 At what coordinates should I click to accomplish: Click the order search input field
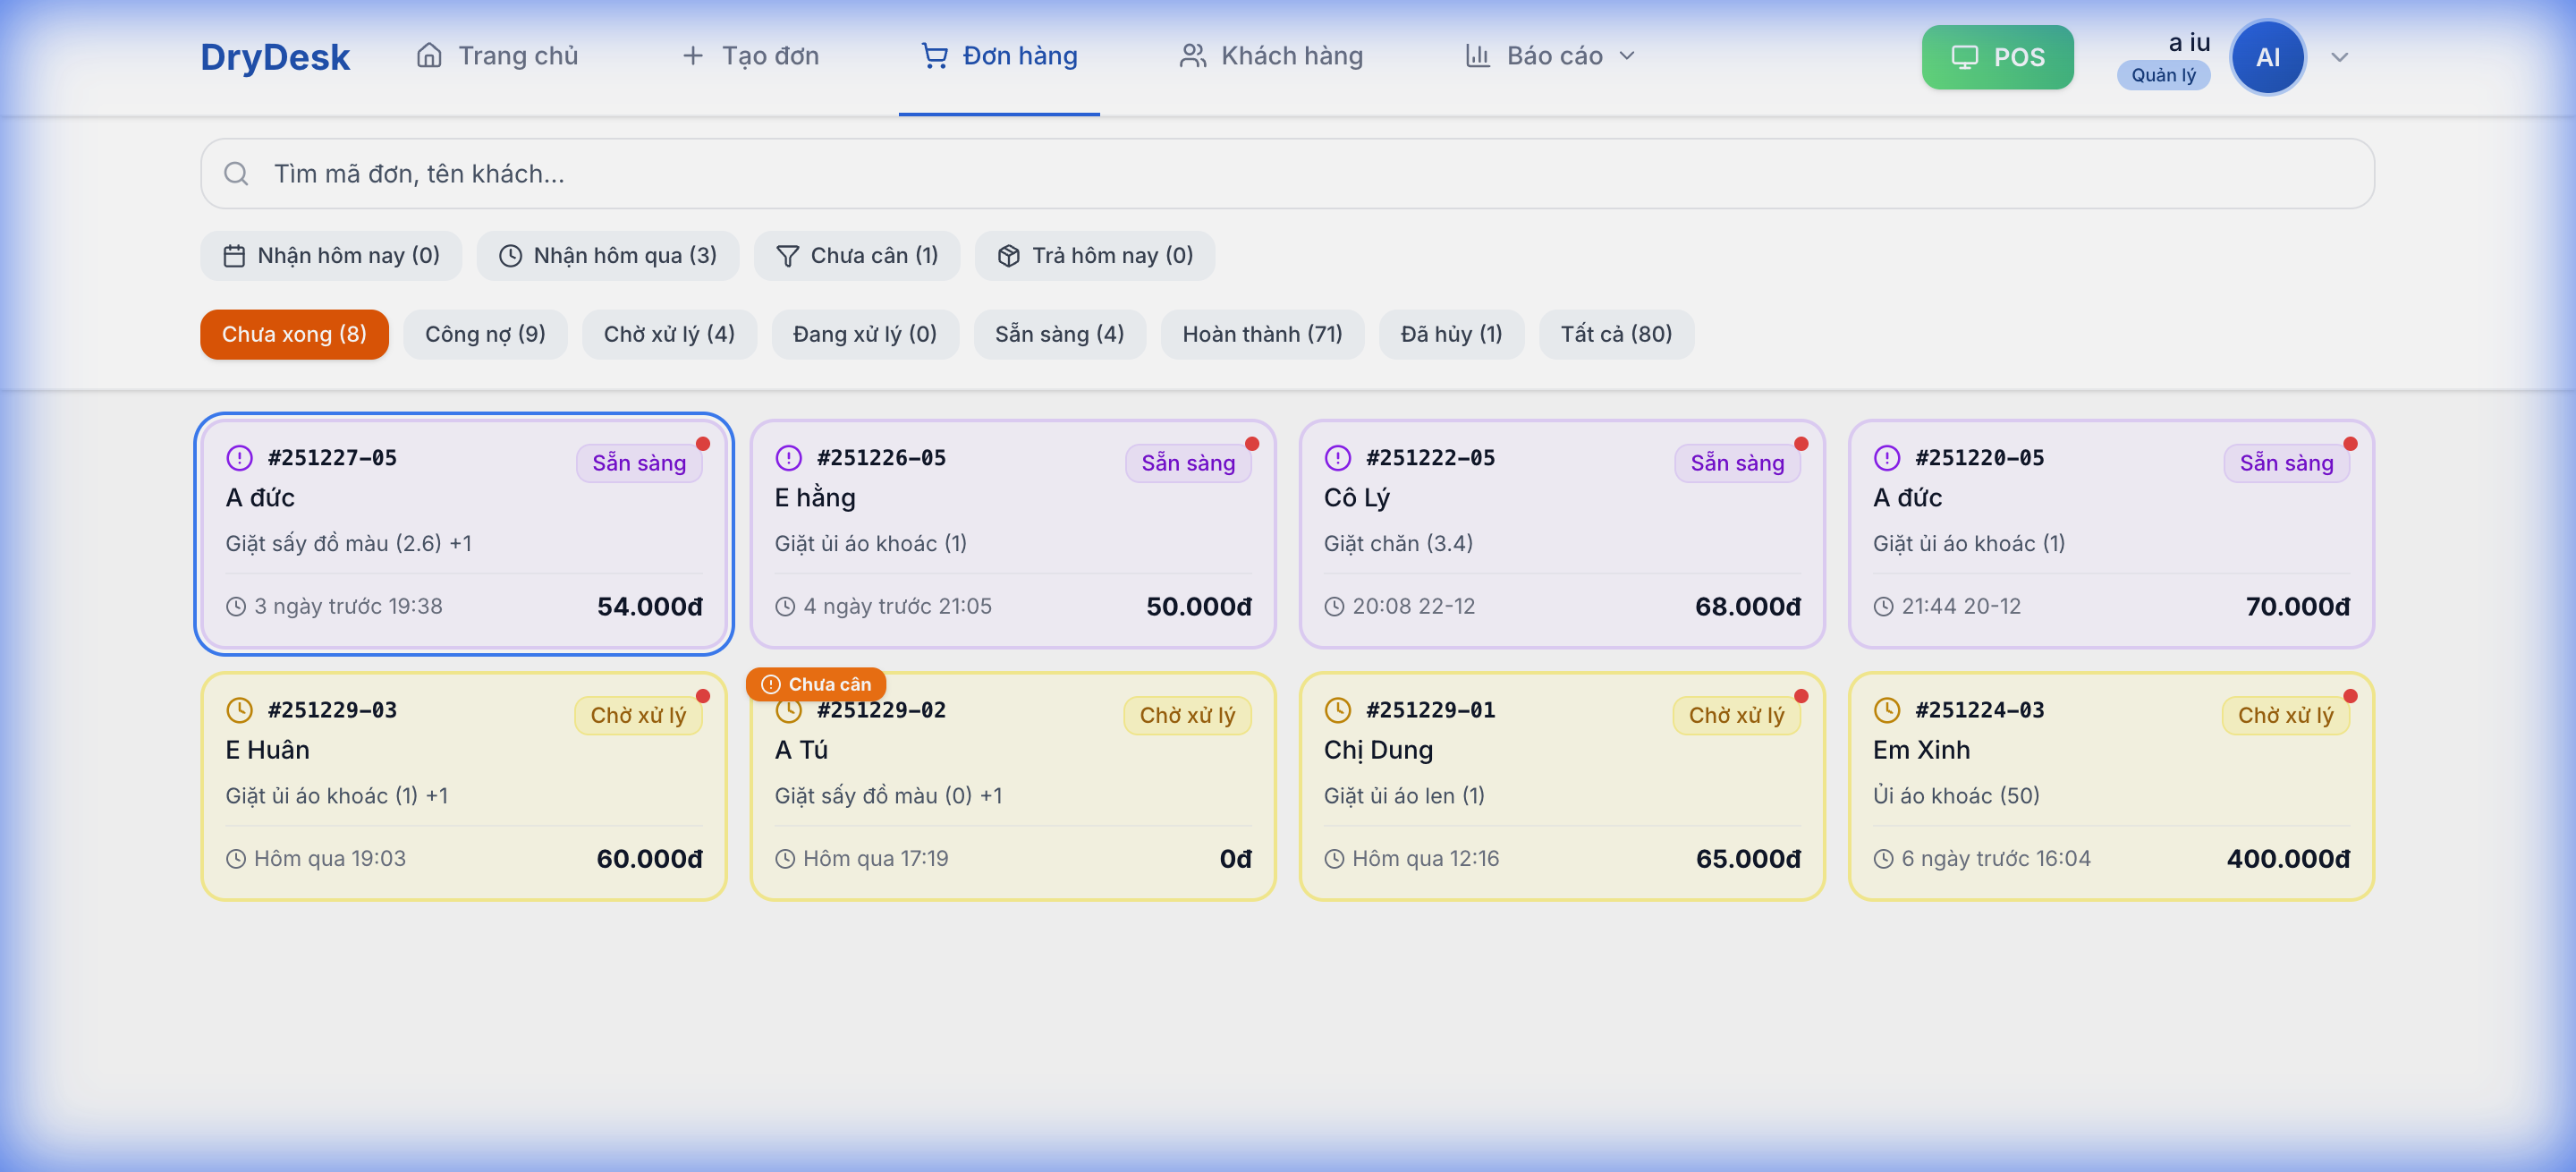pos(1300,174)
